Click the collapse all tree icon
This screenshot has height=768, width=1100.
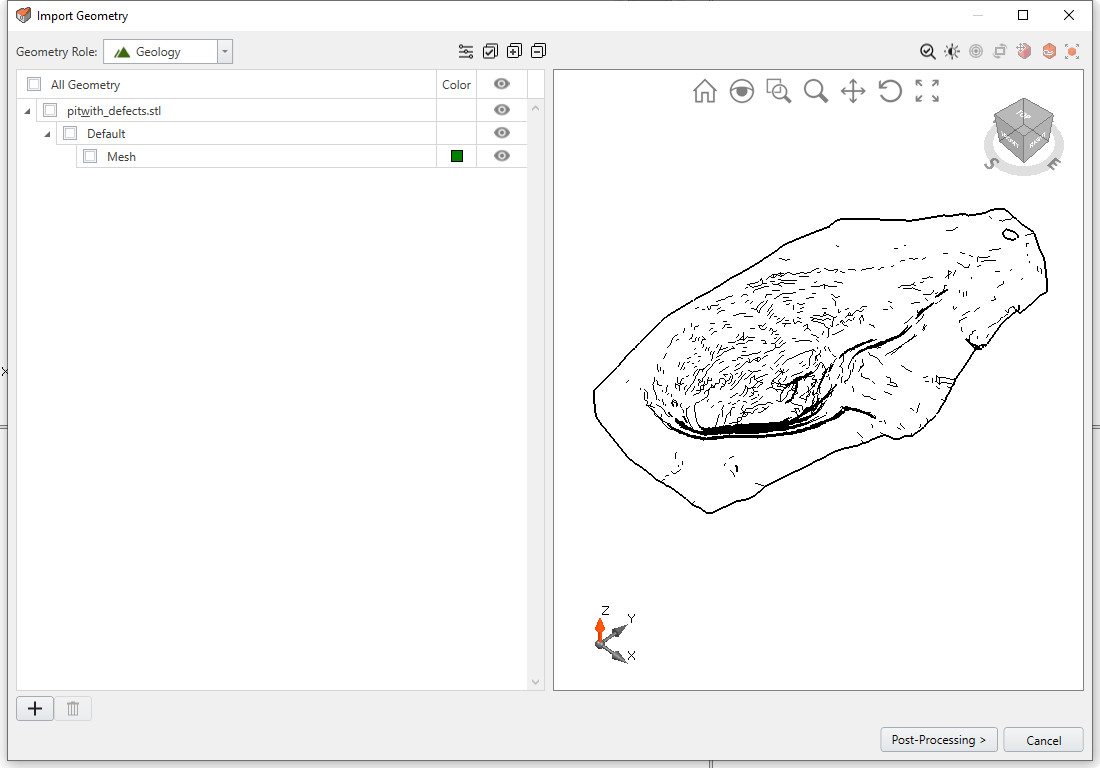click(538, 51)
